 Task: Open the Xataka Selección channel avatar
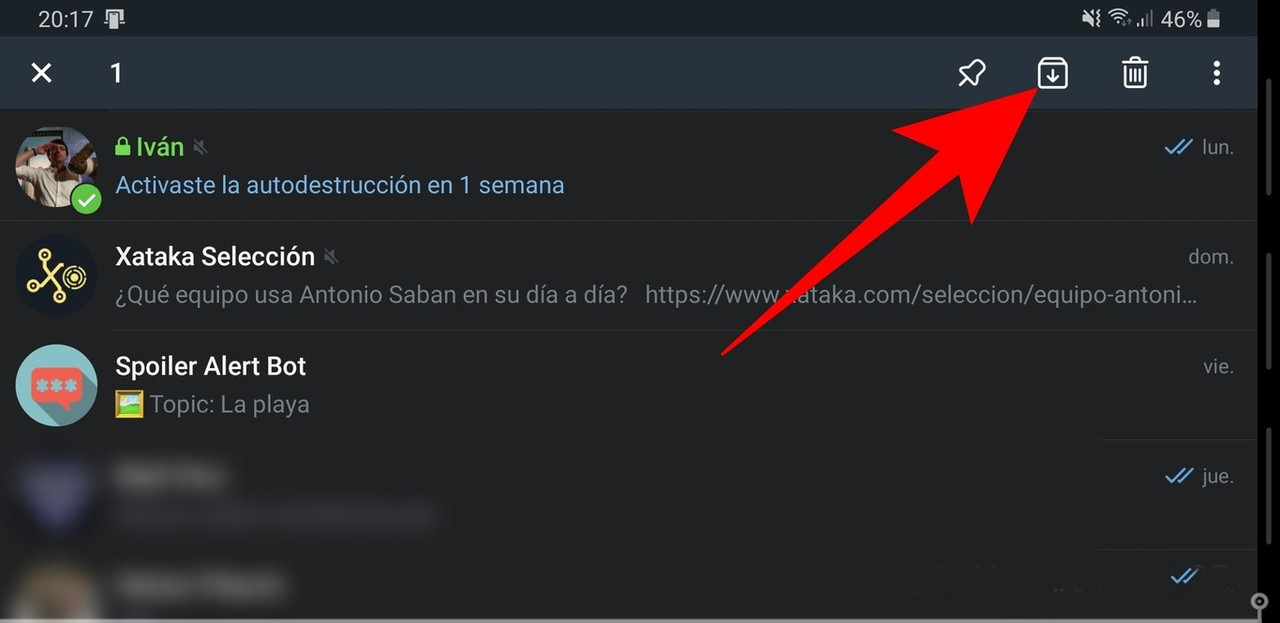coord(57,276)
